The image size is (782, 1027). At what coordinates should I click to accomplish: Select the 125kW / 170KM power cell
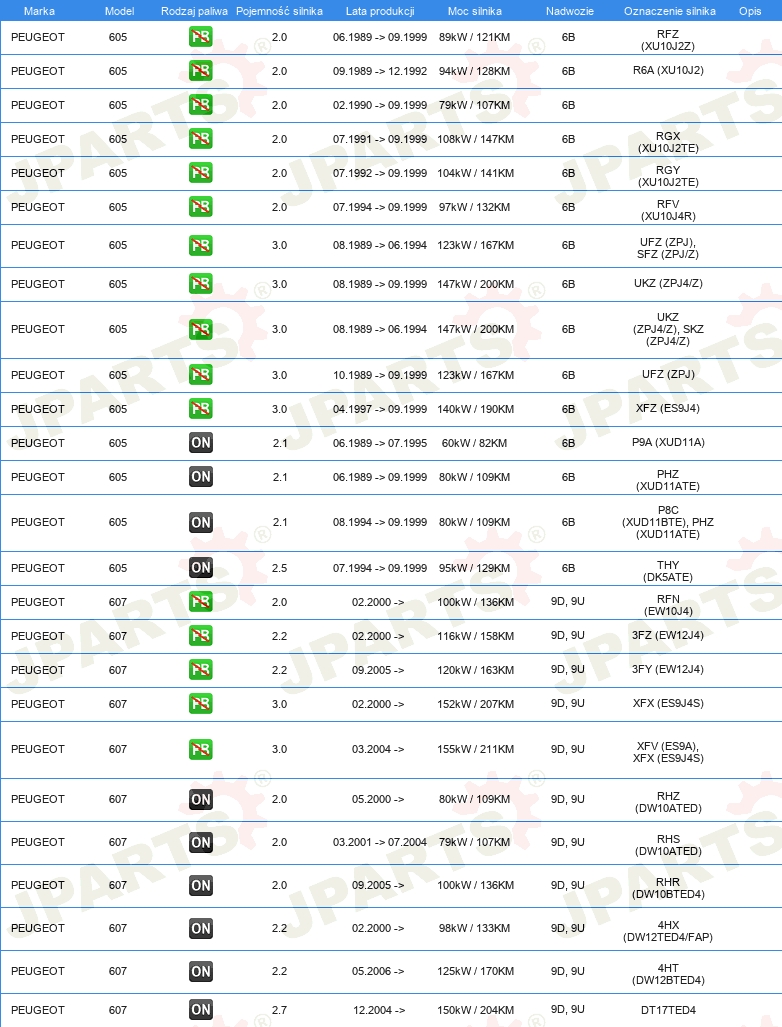pos(475,971)
